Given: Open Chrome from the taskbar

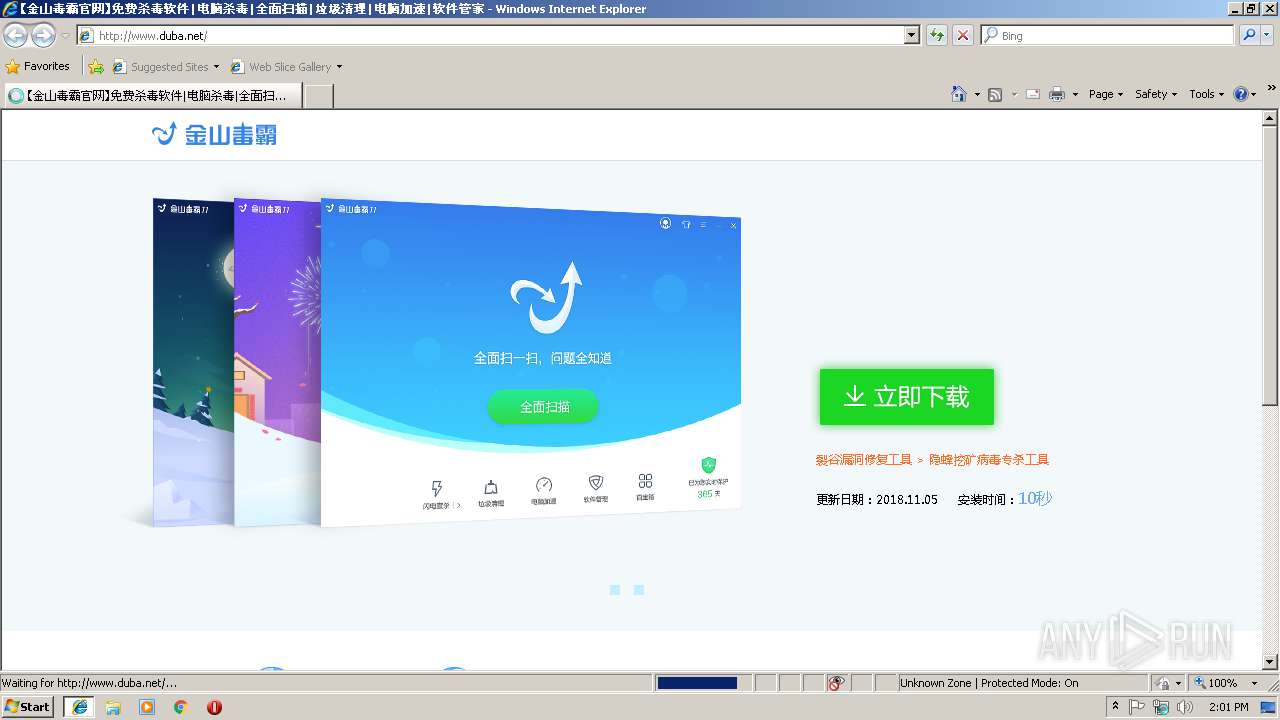Looking at the screenshot, I should 181,707.
